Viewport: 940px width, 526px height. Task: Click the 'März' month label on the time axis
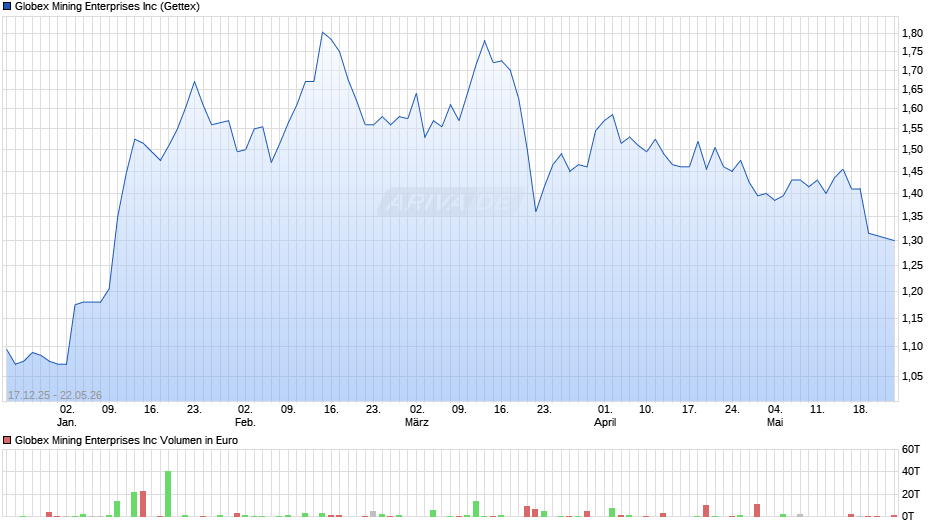pos(417,422)
